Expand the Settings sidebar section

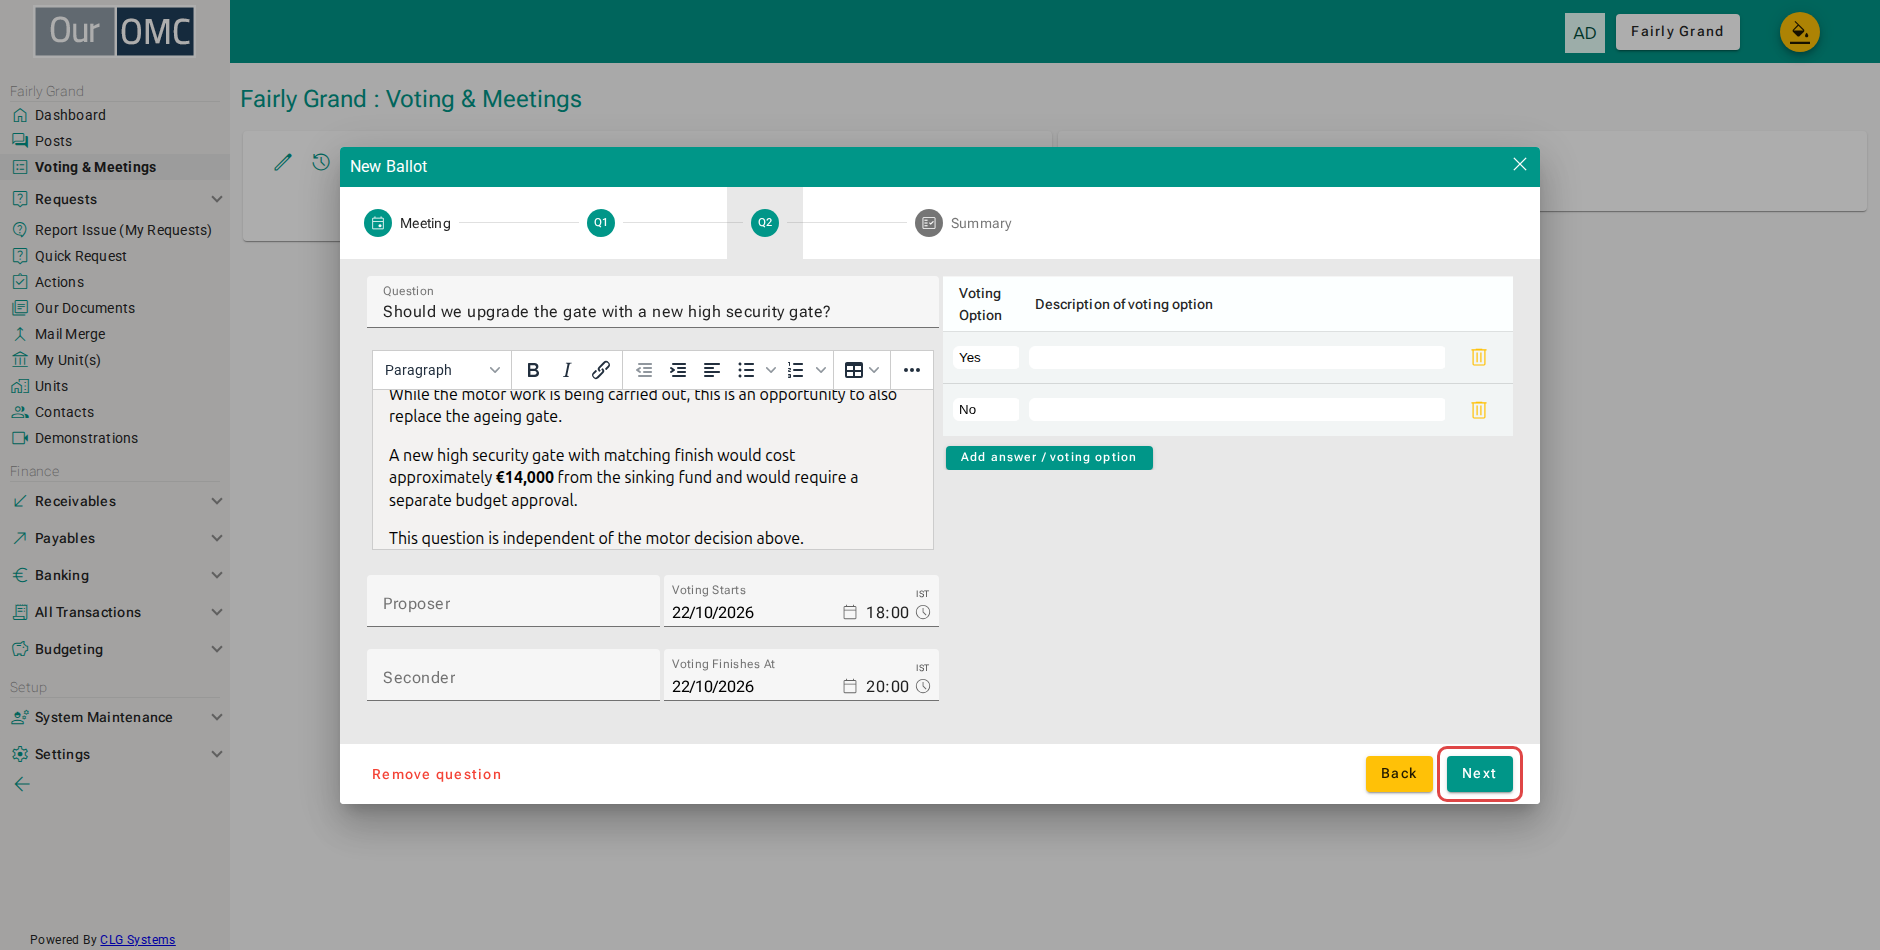tap(115, 754)
